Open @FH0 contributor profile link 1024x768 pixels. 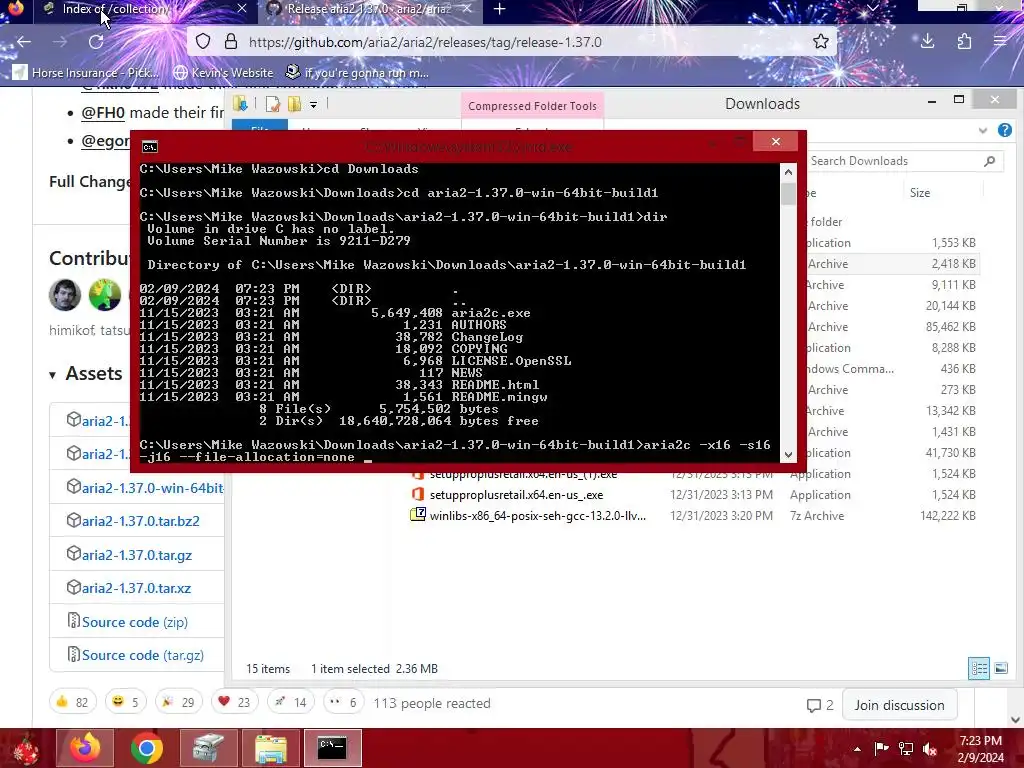pyautogui.click(x=103, y=112)
